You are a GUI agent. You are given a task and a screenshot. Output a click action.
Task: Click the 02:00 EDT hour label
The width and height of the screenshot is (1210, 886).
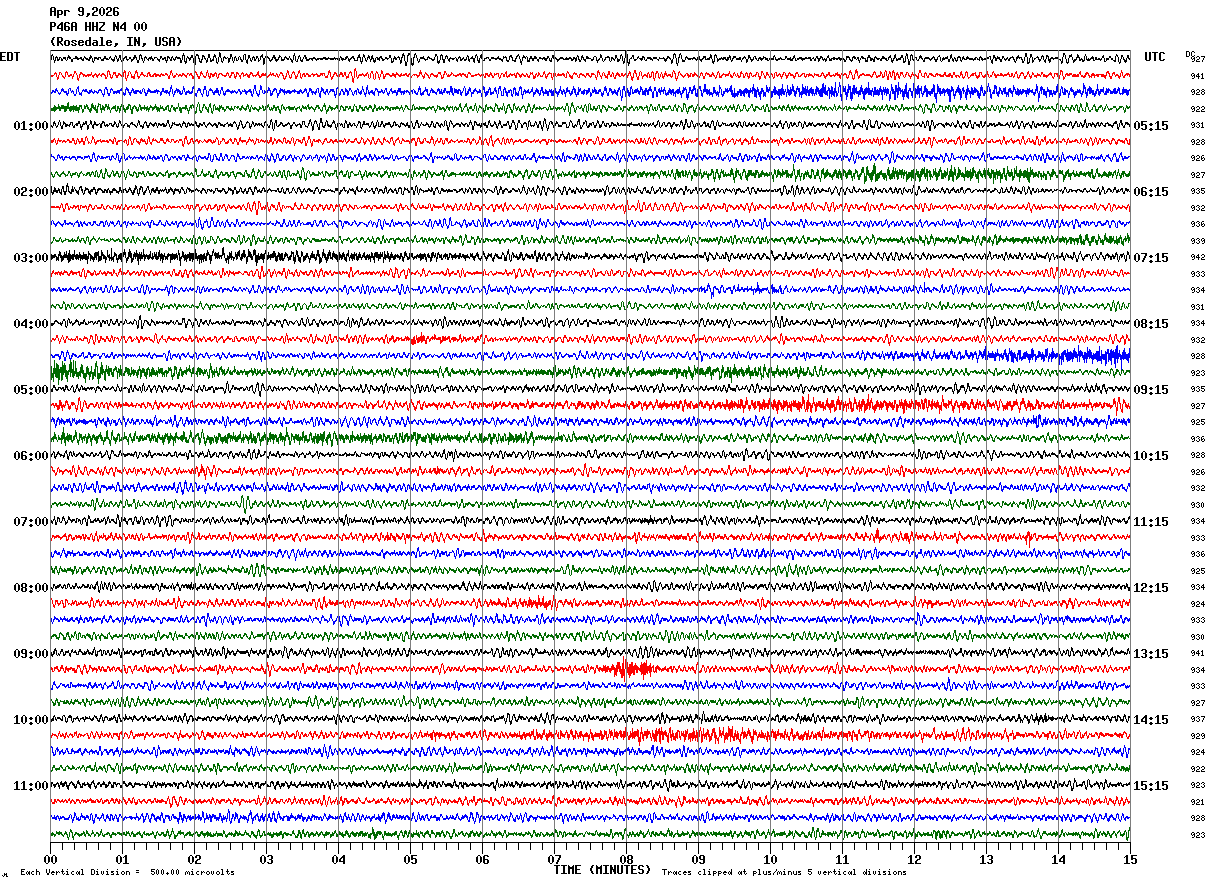click(31, 192)
